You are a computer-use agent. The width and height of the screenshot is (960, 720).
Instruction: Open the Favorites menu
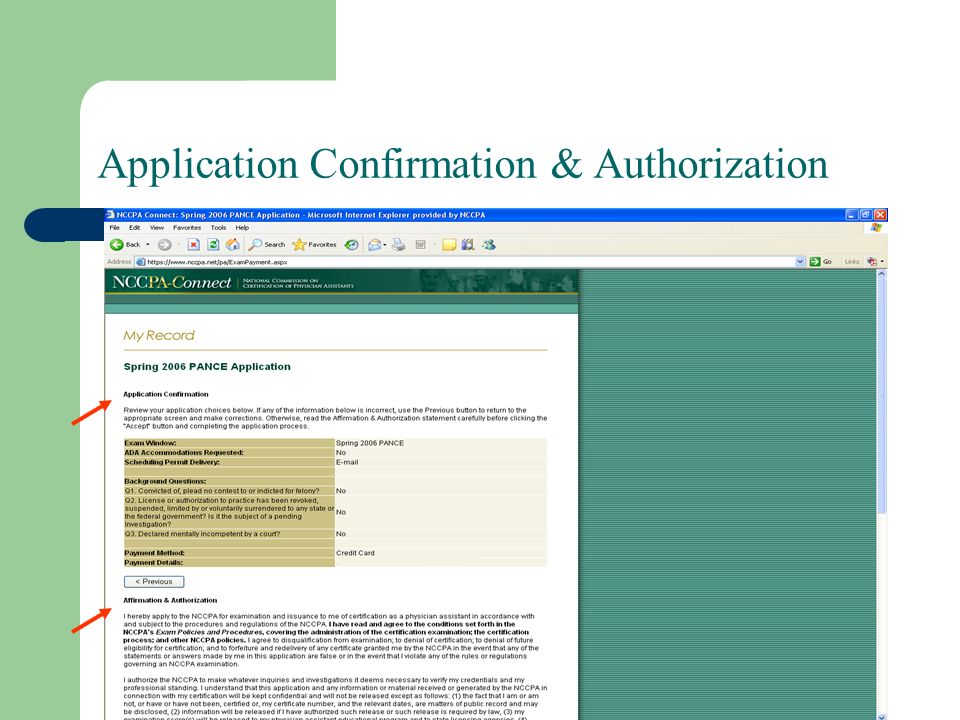187,228
